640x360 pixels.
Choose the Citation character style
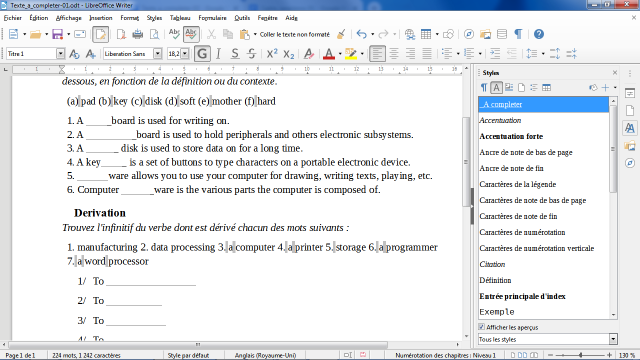[x=543, y=264]
